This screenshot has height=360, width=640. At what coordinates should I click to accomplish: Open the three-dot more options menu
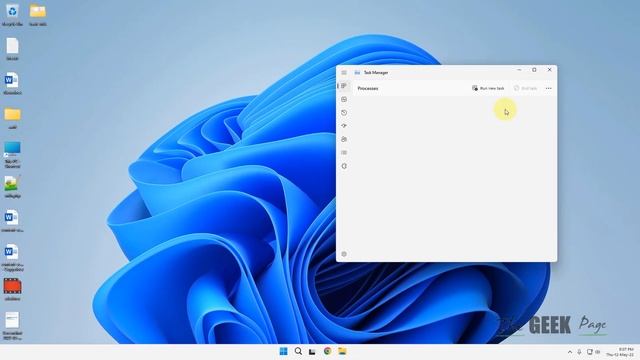tap(549, 88)
